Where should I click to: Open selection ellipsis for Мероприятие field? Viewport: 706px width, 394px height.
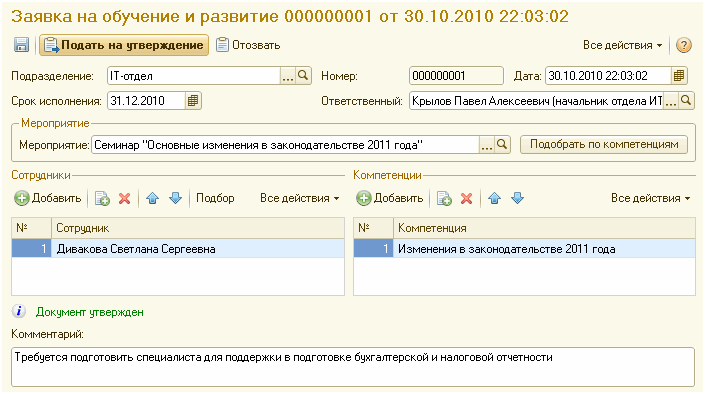click(x=487, y=145)
